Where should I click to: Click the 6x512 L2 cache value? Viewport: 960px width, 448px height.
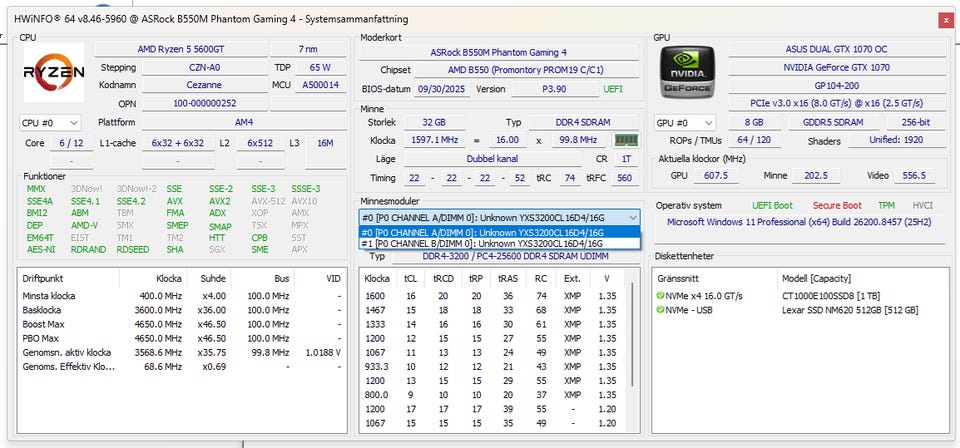point(260,143)
